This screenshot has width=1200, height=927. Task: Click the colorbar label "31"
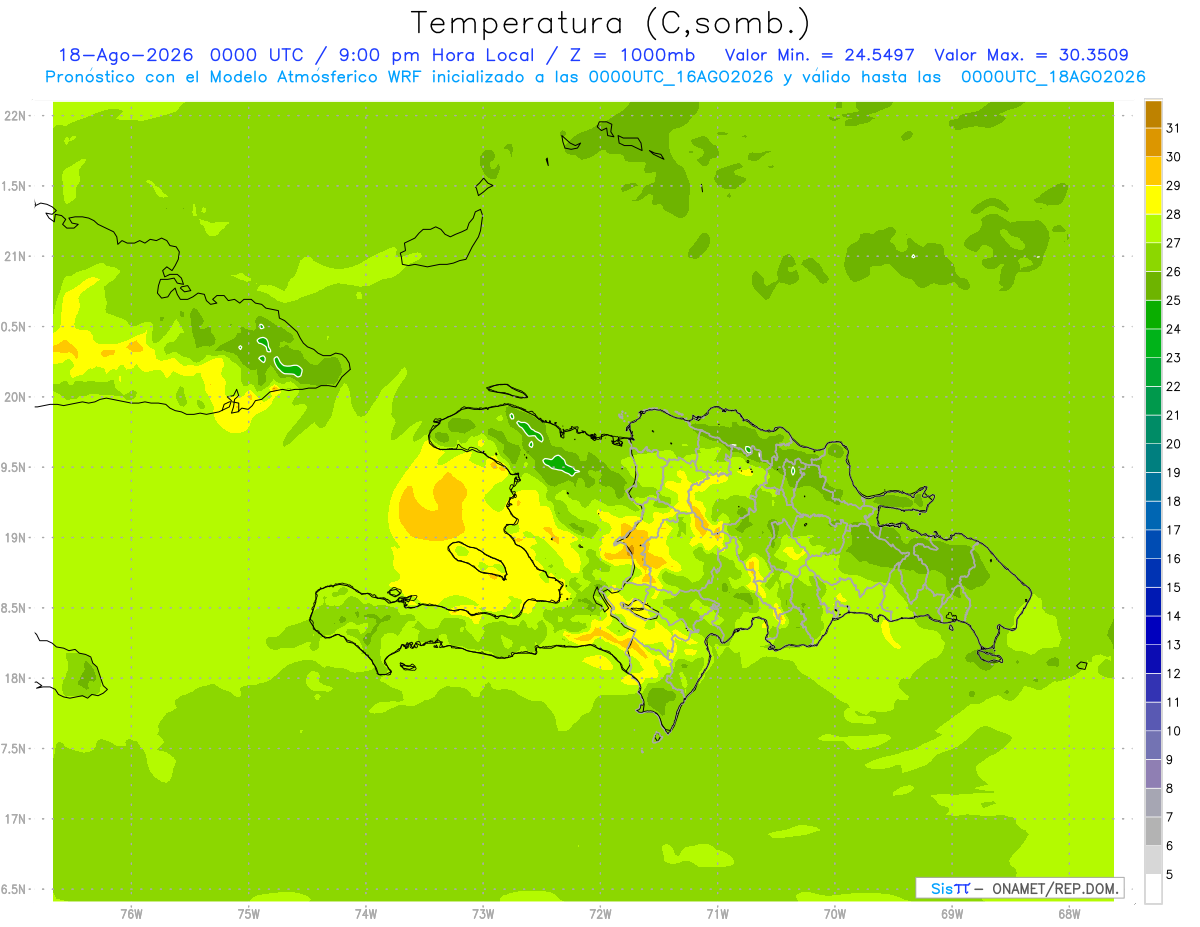1174,128
